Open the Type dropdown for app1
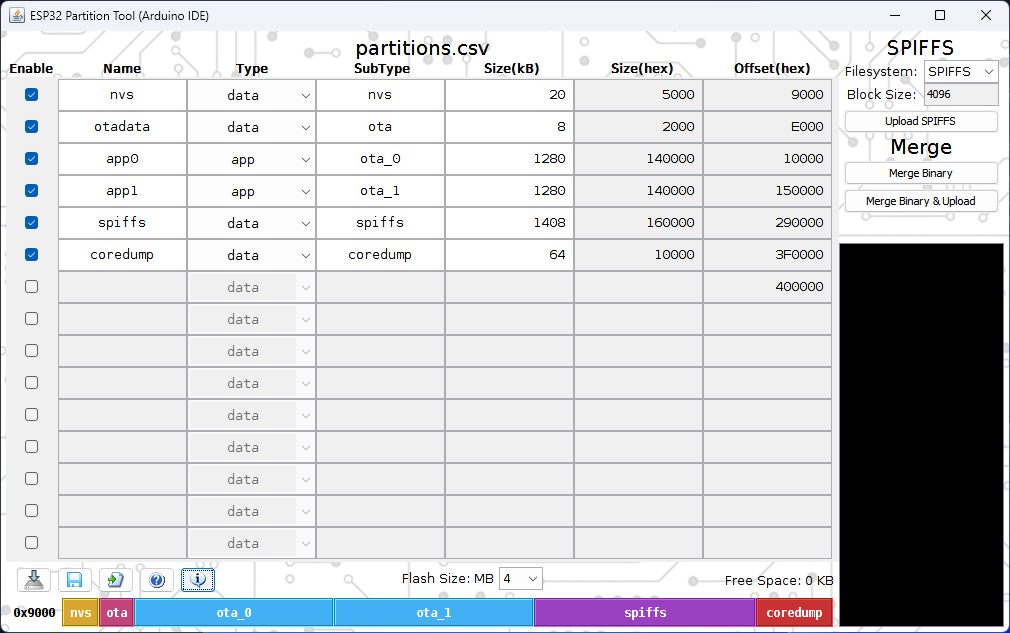The width and height of the screenshot is (1010, 633). pyautogui.click(x=251, y=191)
